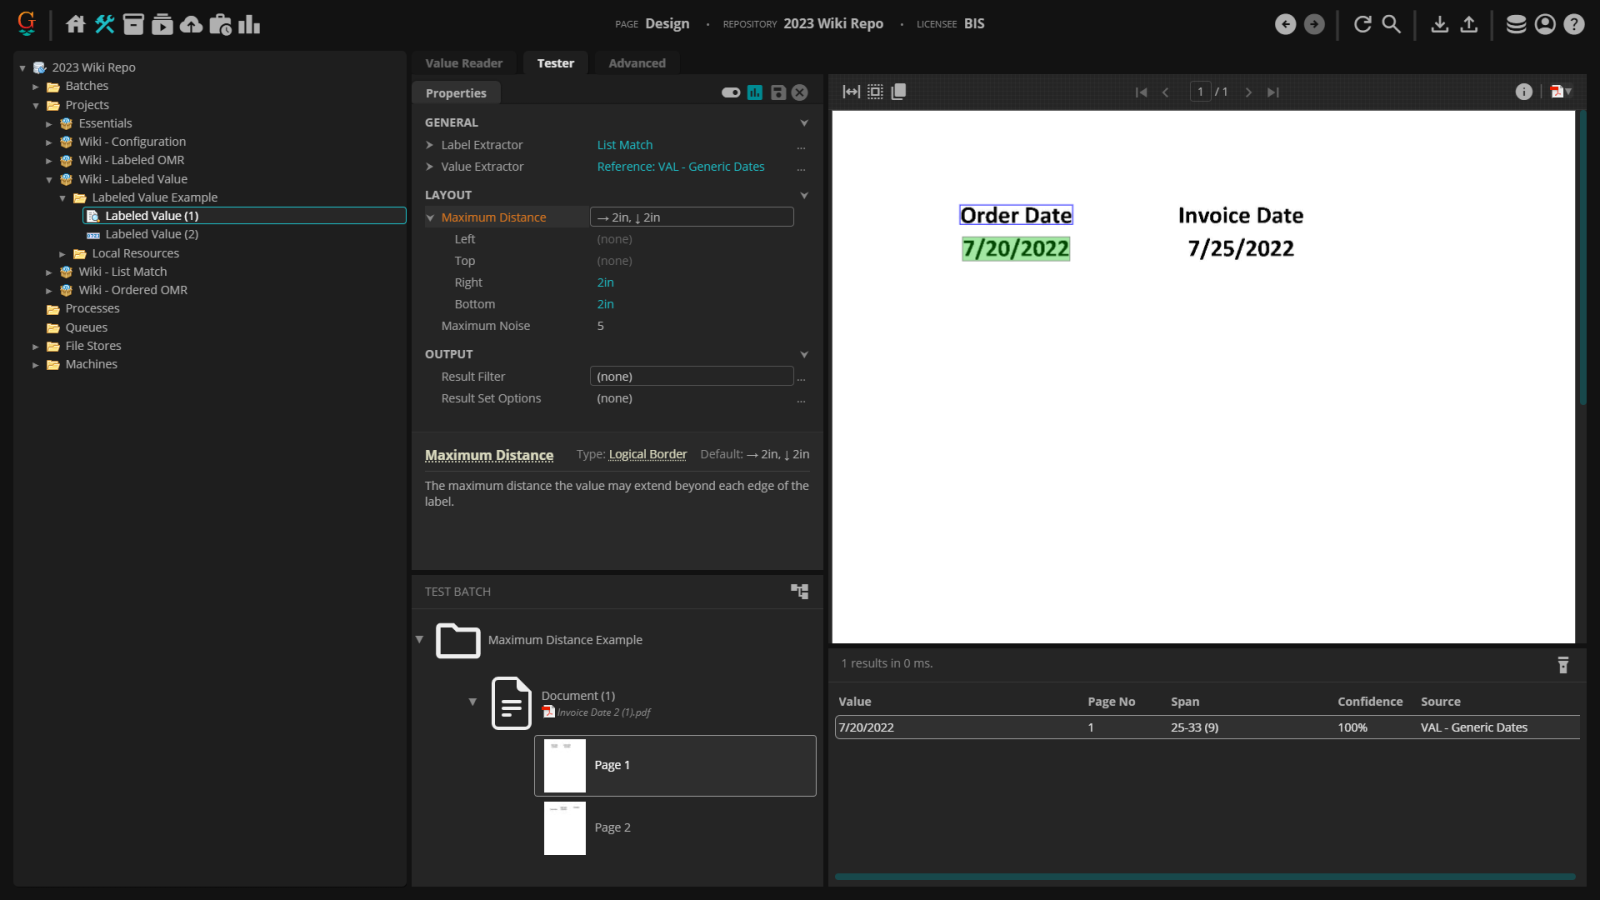Expand the Batches folder in tree
The image size is (1600, 900).
36,87
